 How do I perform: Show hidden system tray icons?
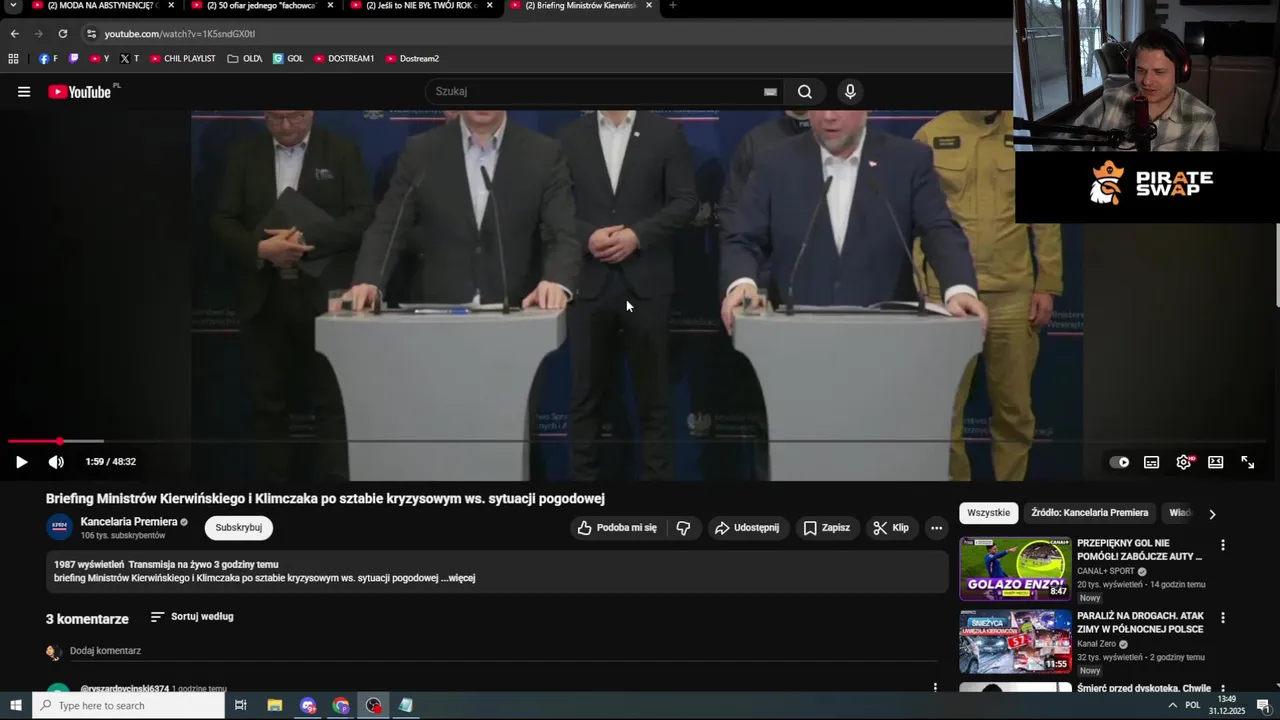pyautogui.click(x=1172, y=706)
